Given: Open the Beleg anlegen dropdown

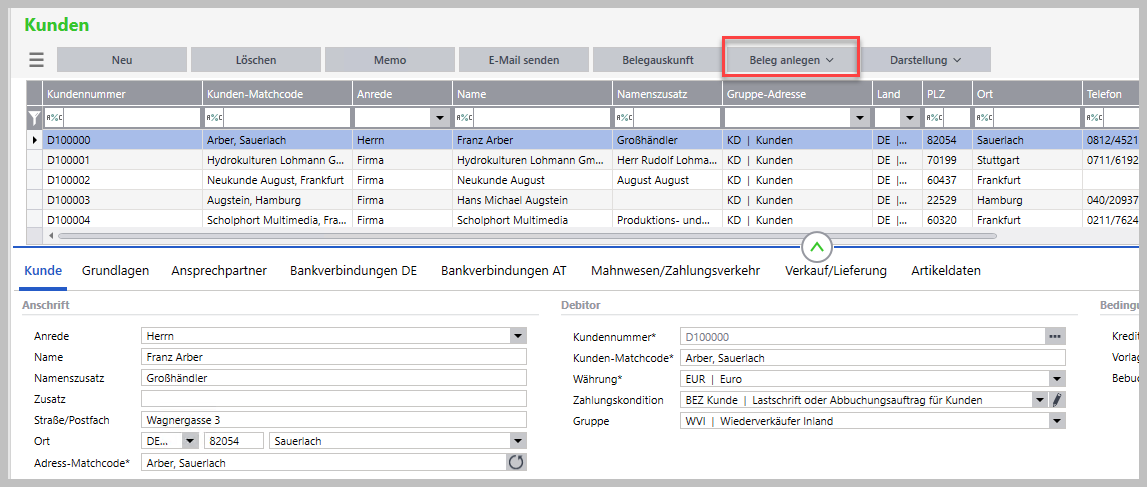Looking at the screenshot, I should pyautogui.click(x=791, y=60).
